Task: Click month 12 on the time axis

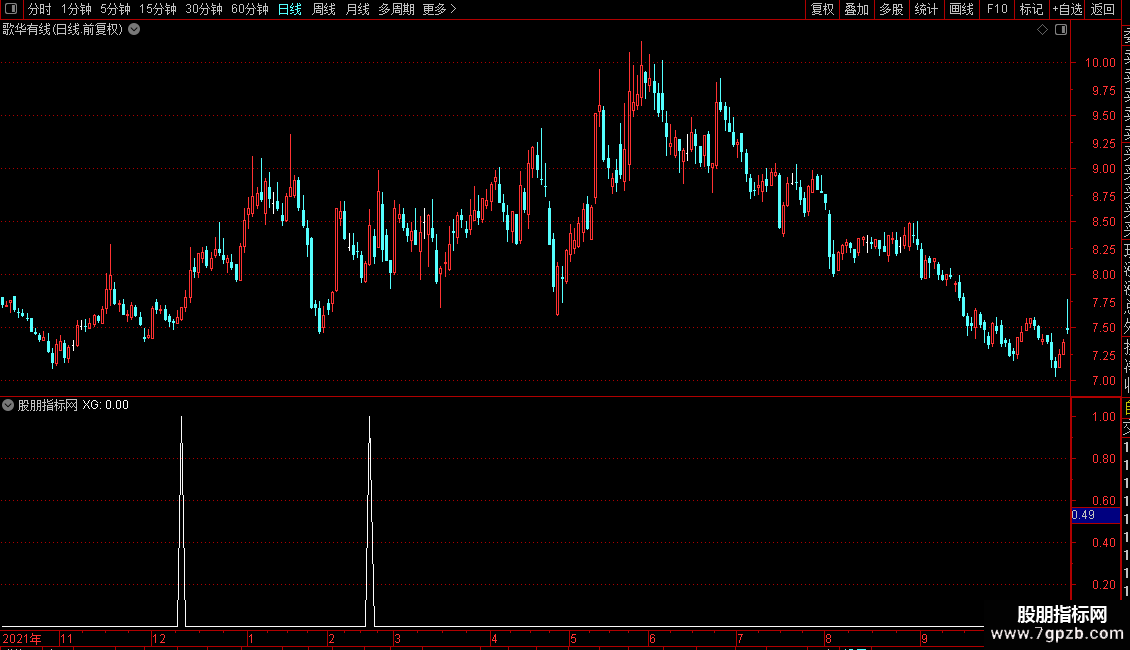Action: pyautogui.click(x=159, y=638)
